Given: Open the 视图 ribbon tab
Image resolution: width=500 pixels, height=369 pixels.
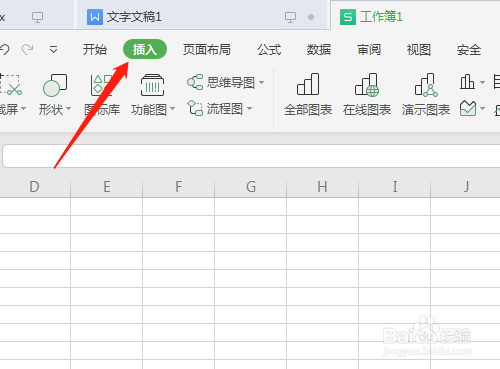Looking at the screenshot, I should (419, 50).
